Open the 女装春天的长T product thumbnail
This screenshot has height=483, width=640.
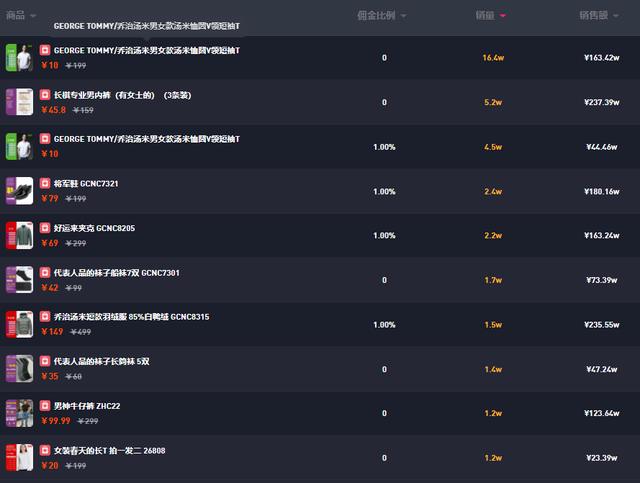tap(19, 457)
